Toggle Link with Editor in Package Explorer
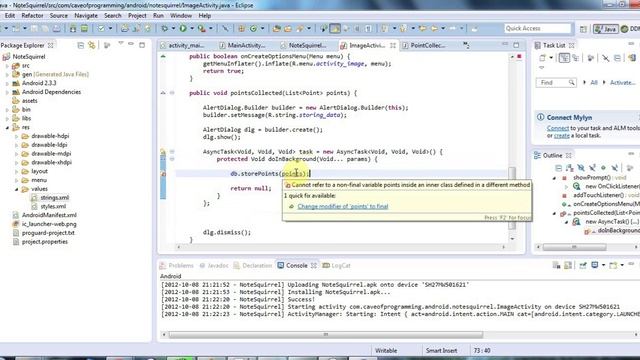Viewport: 640px width, 360px height. point(92,45)
